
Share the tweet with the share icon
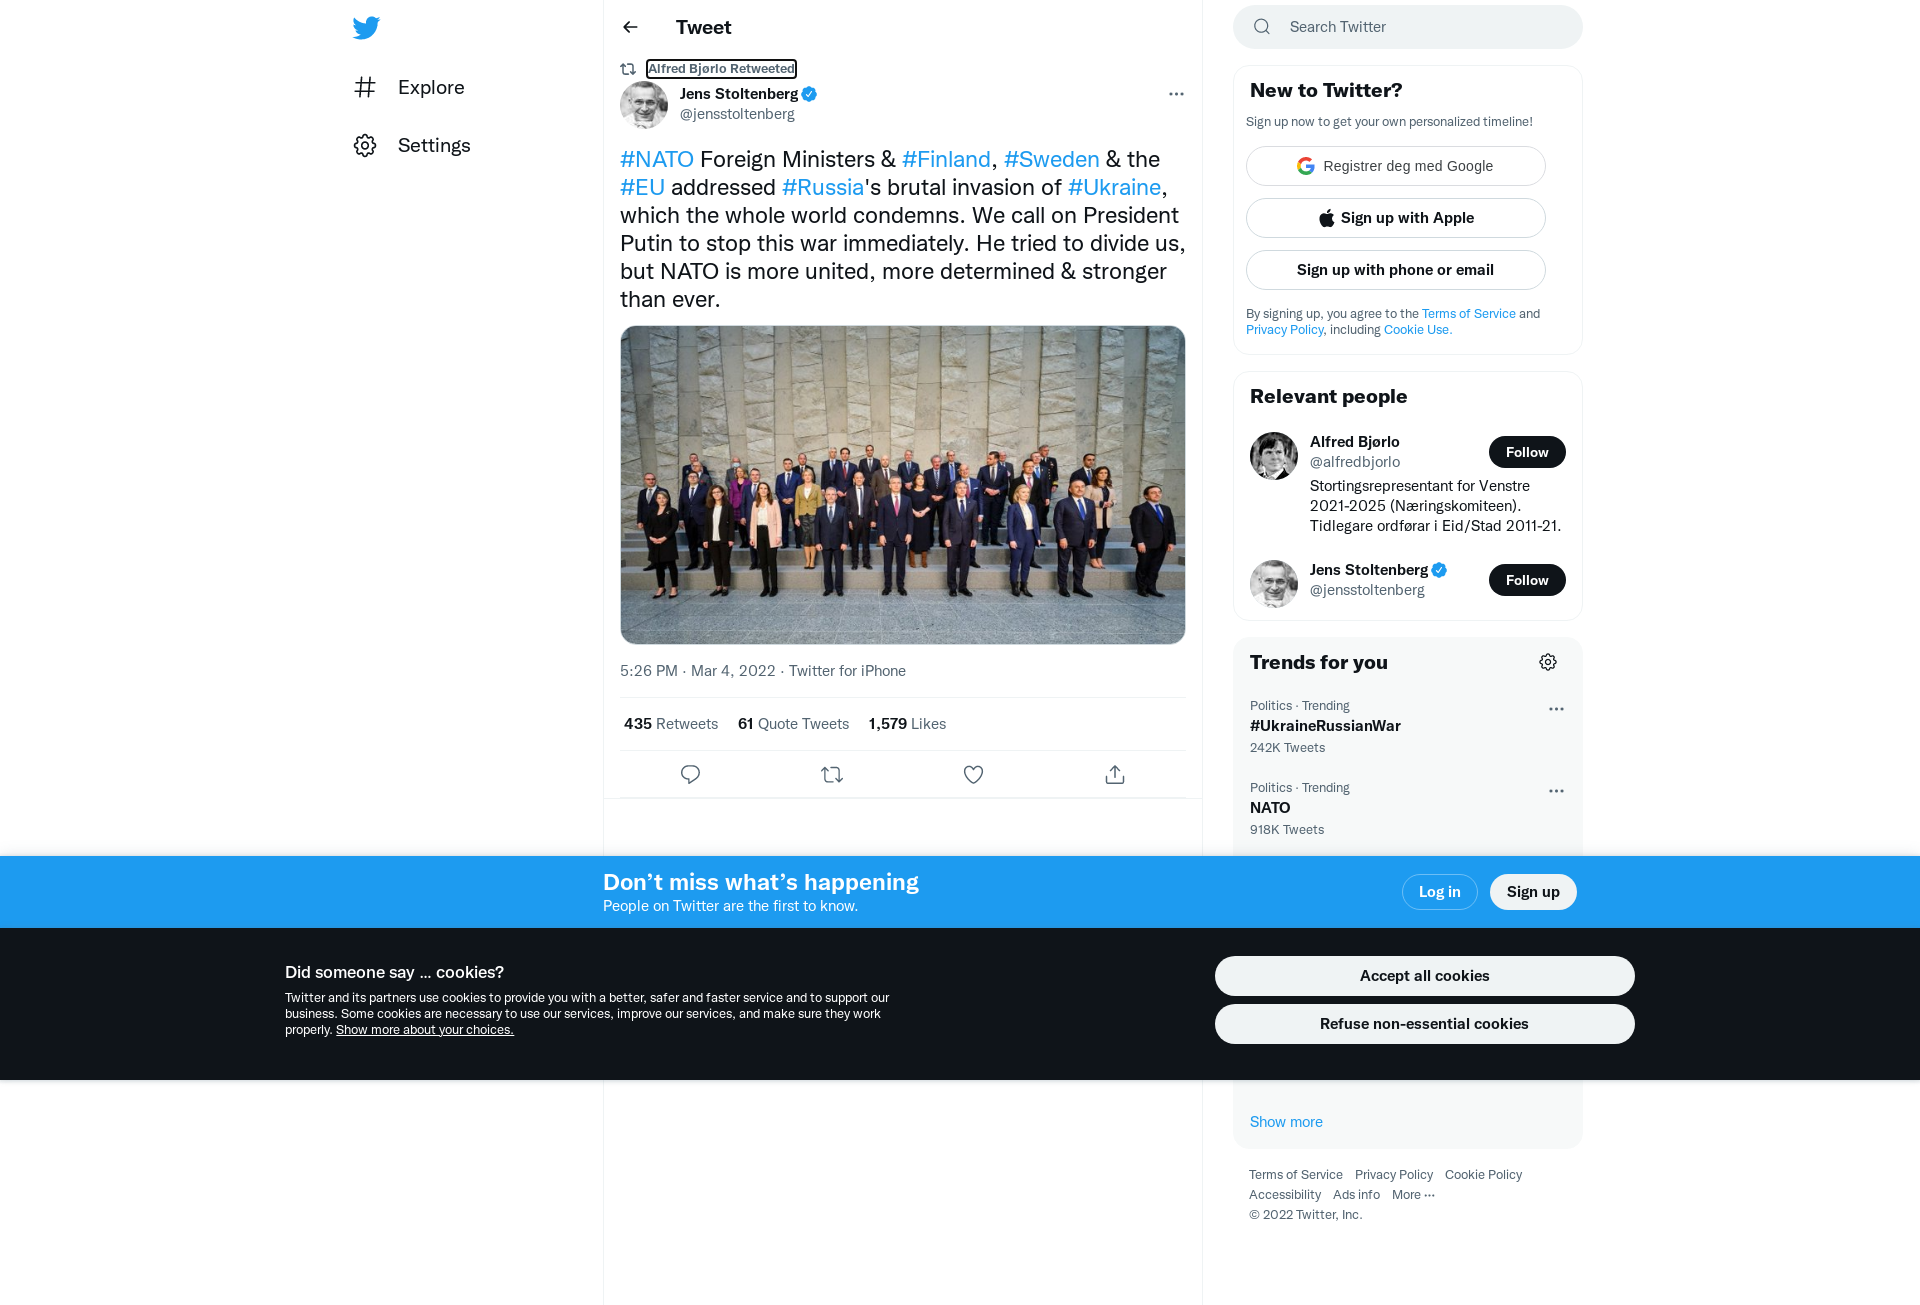pyautogui.click(x=1115, y=774)
